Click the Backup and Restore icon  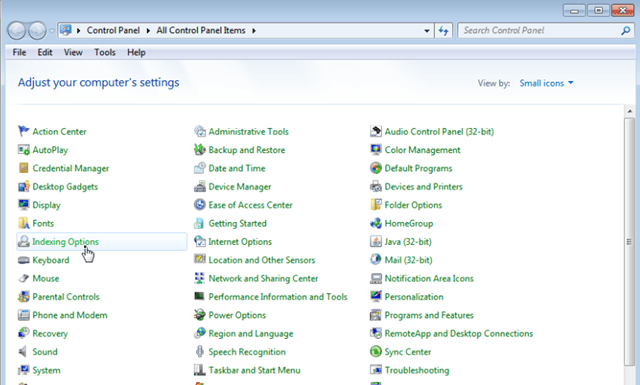[200, 149]
